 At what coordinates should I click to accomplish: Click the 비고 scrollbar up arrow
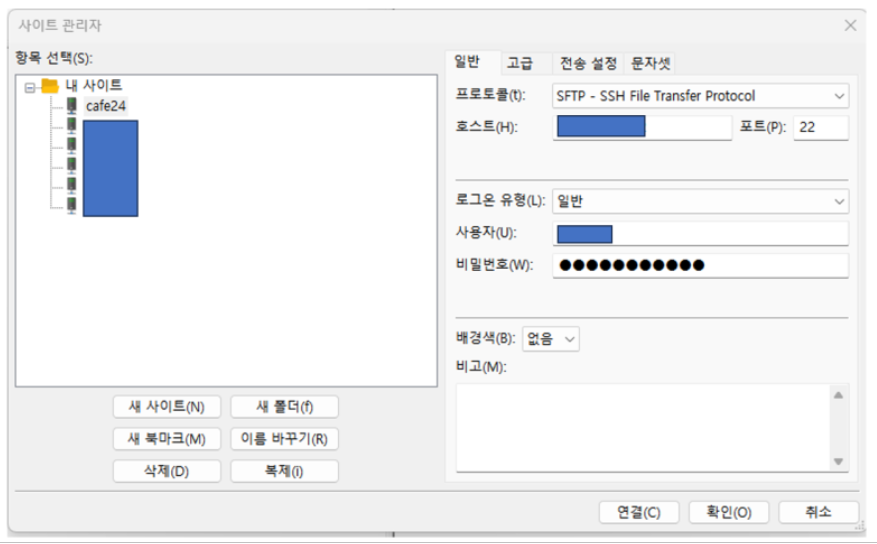[838, 395]
